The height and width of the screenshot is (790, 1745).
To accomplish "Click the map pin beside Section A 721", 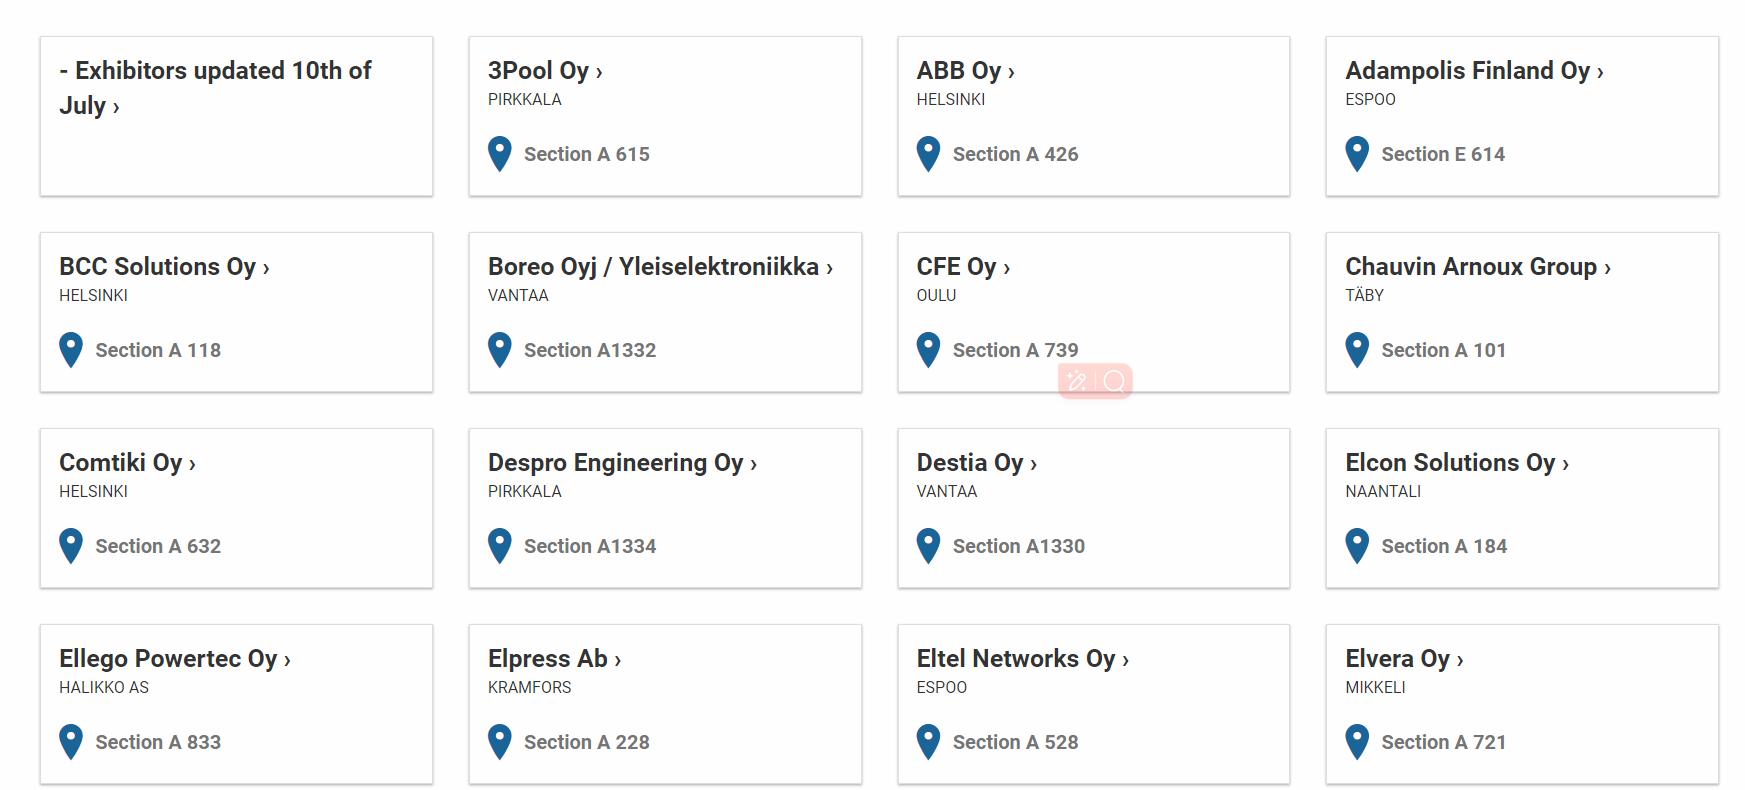I will pos(1357,742).
